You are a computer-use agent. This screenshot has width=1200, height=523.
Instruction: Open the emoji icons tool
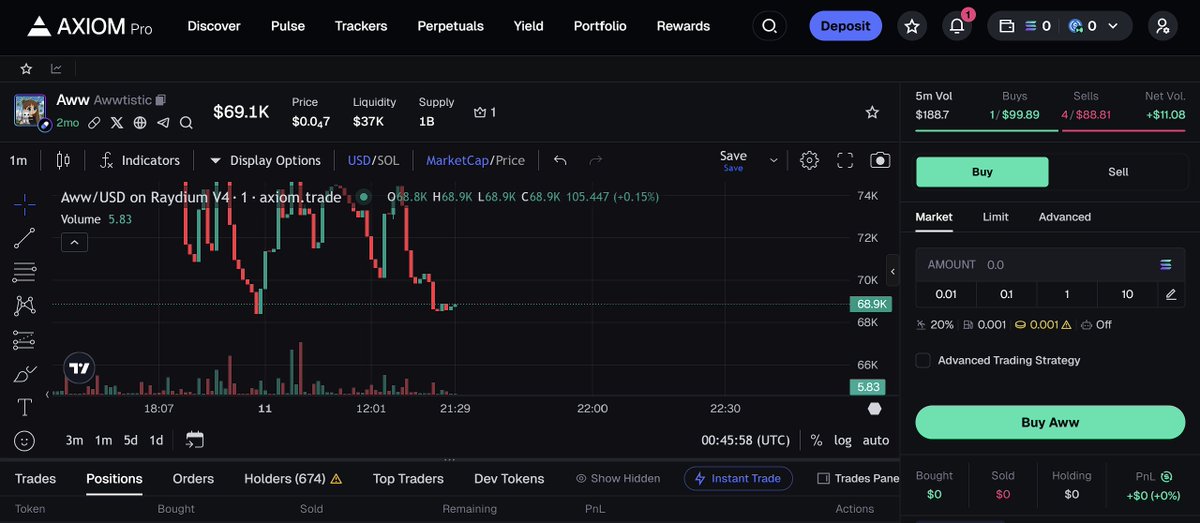(x=25, y=440)
